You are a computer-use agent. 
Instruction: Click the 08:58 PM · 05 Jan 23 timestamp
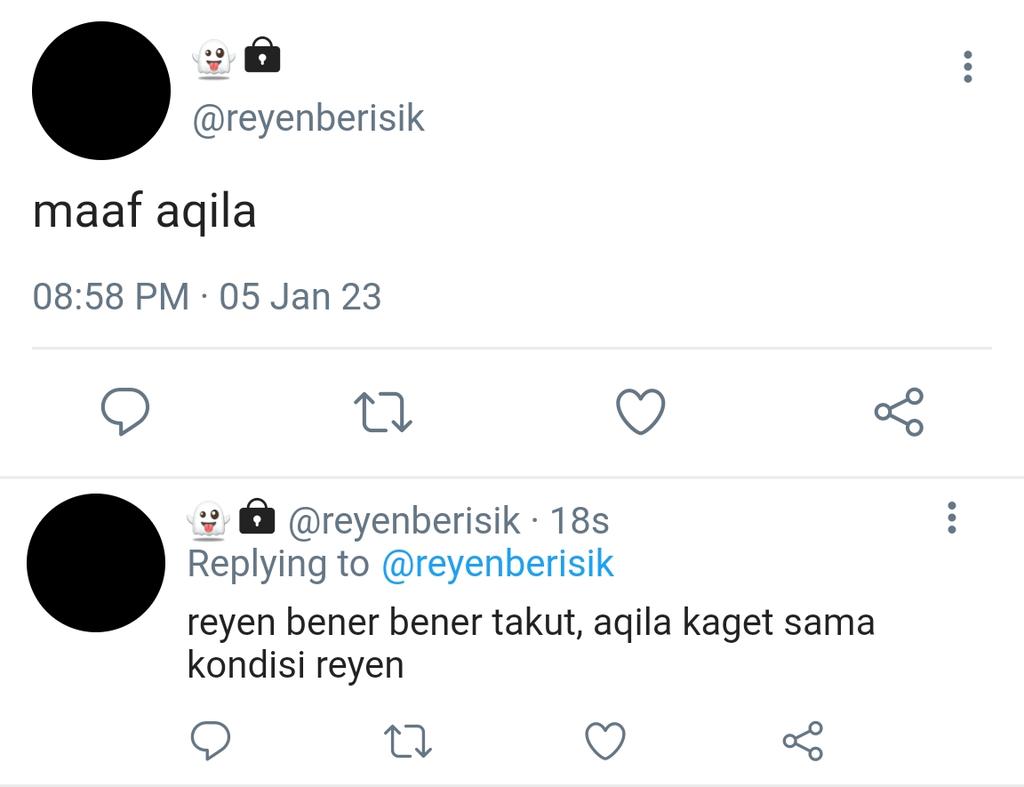tap(207, 297)
